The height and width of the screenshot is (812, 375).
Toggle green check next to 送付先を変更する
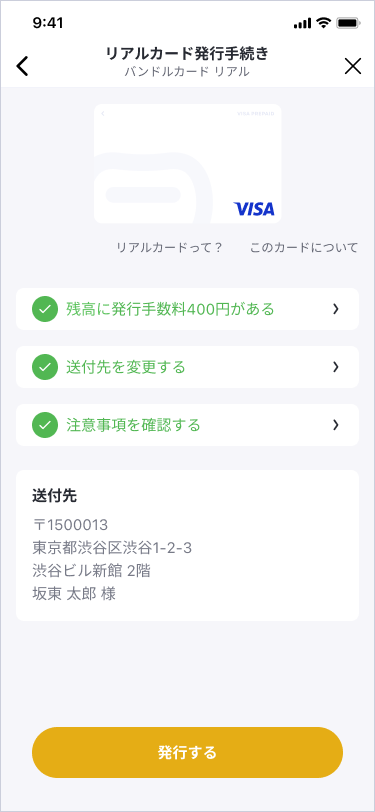tap(45, 367)
